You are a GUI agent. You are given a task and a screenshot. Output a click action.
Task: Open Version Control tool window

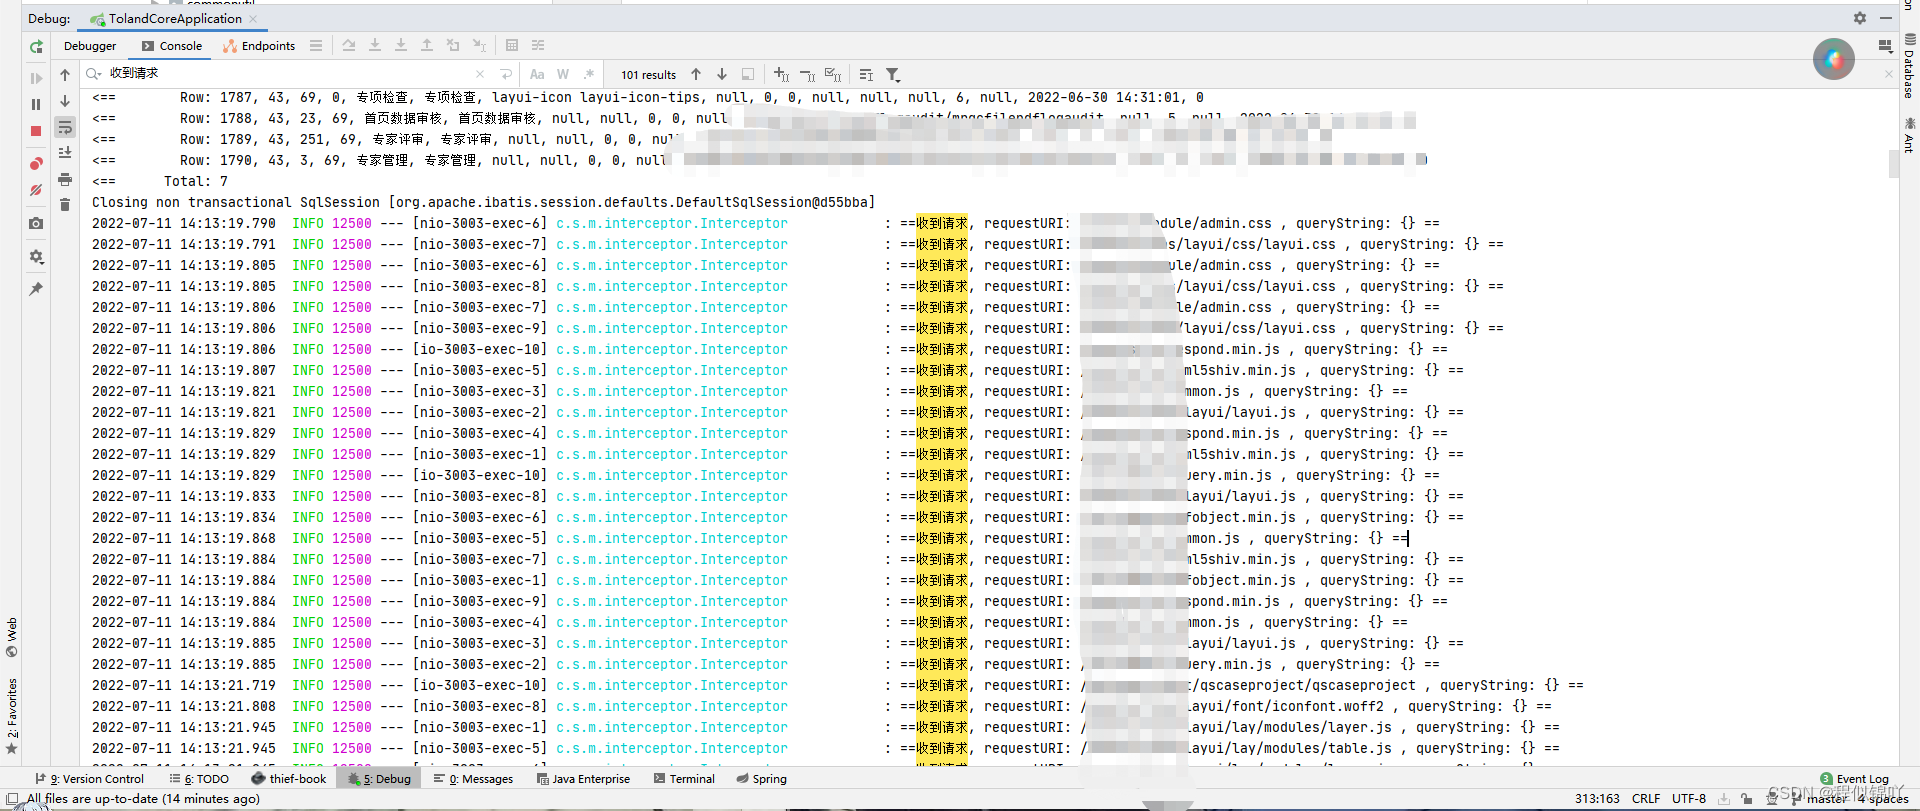(x=90, y=779)
